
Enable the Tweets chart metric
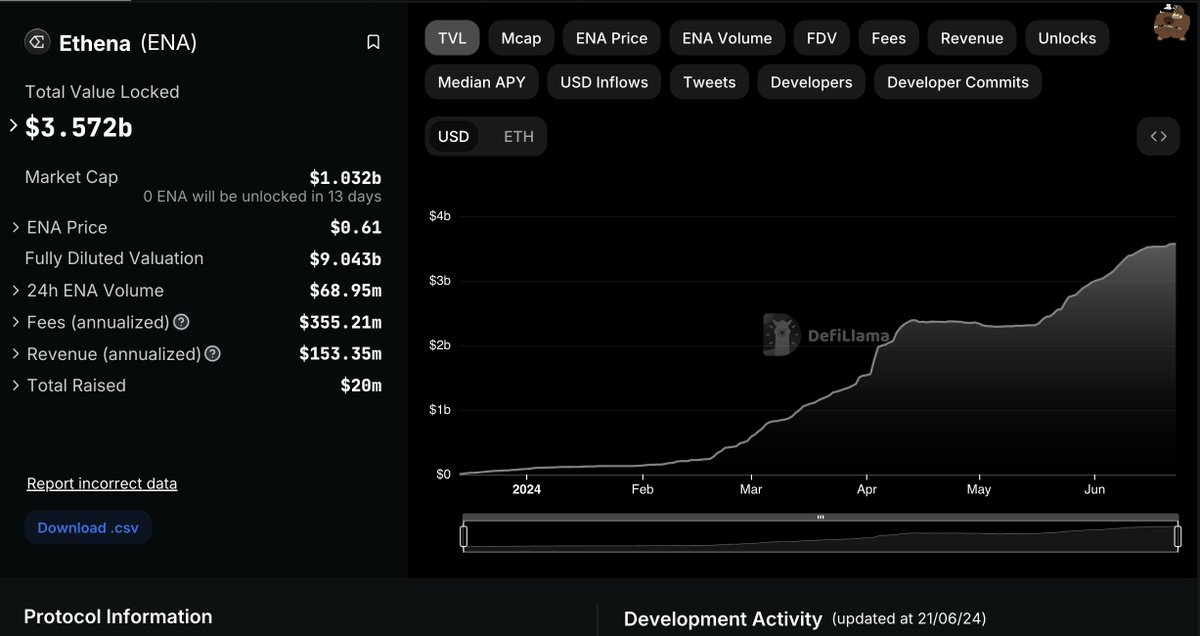709,82
